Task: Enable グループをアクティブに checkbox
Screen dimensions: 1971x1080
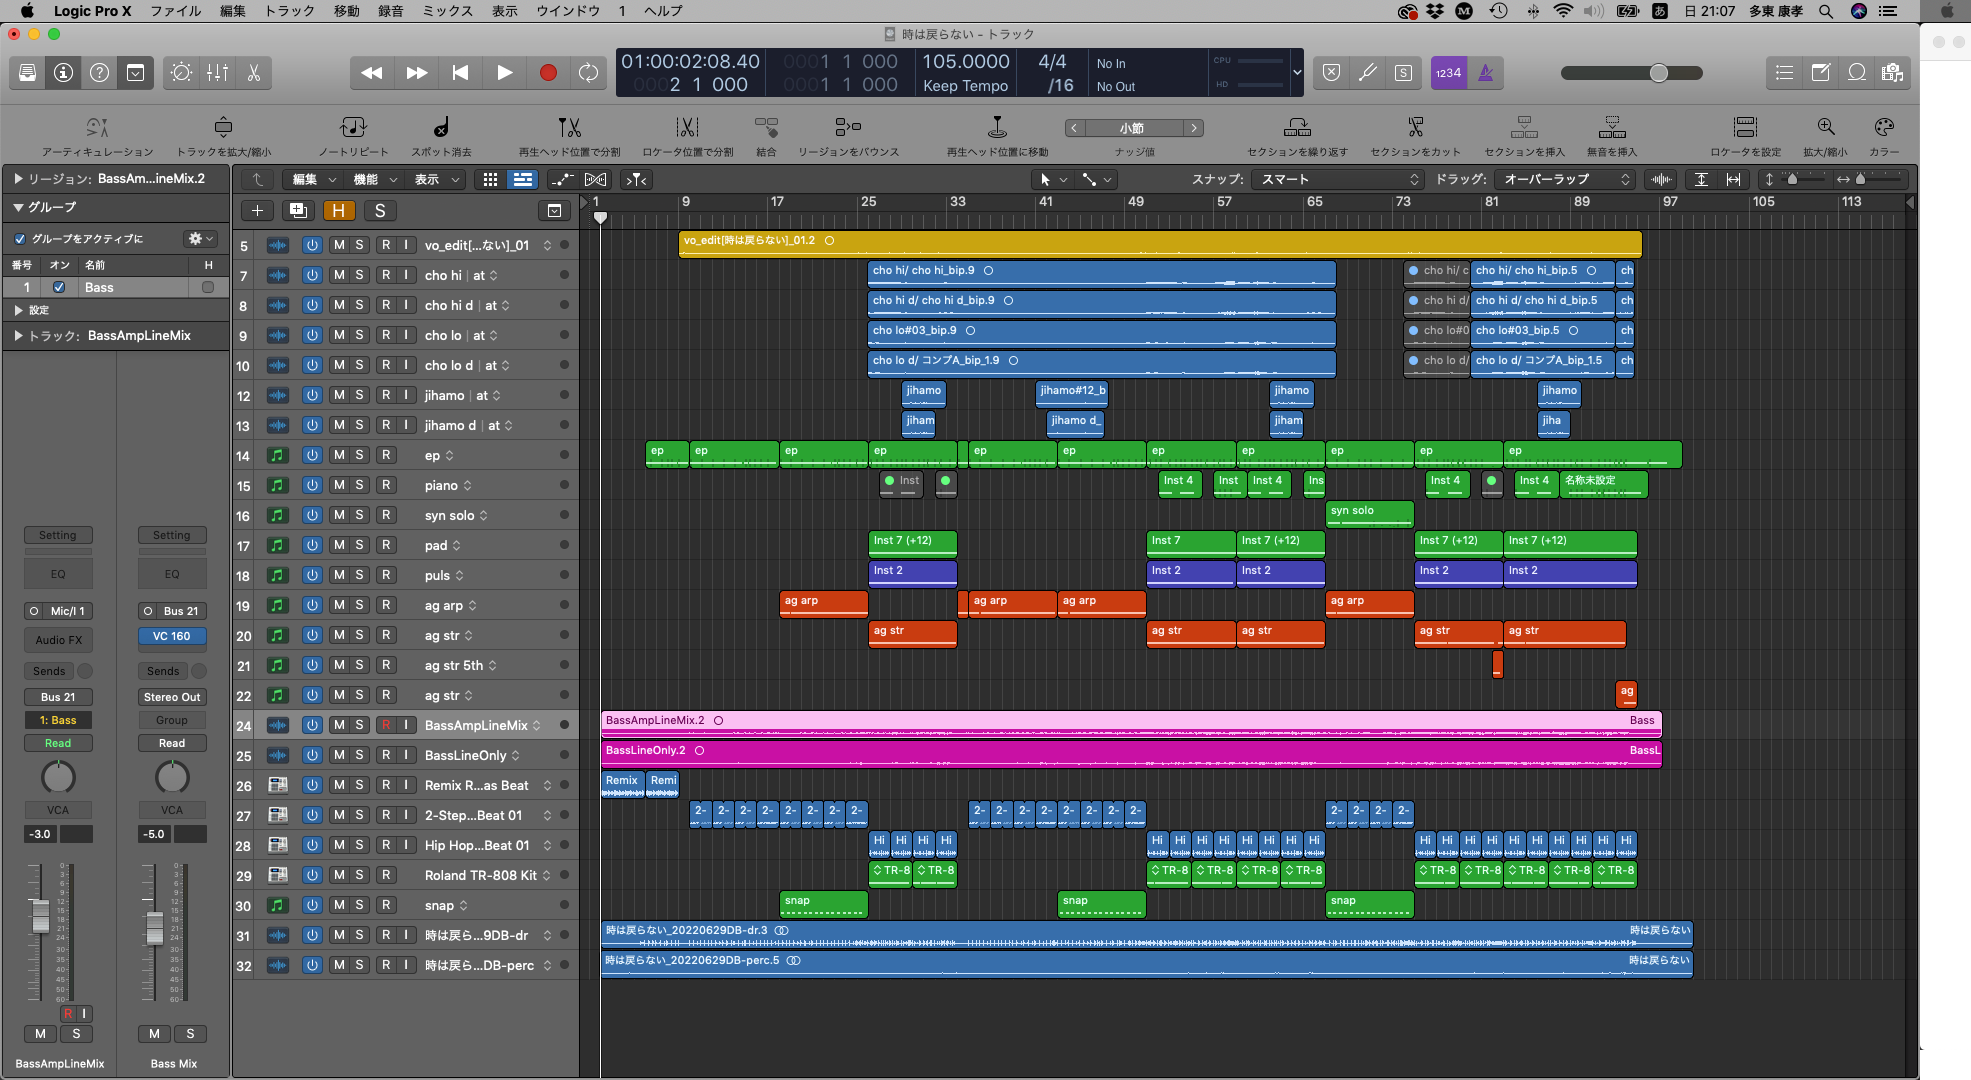Action: 20,239
